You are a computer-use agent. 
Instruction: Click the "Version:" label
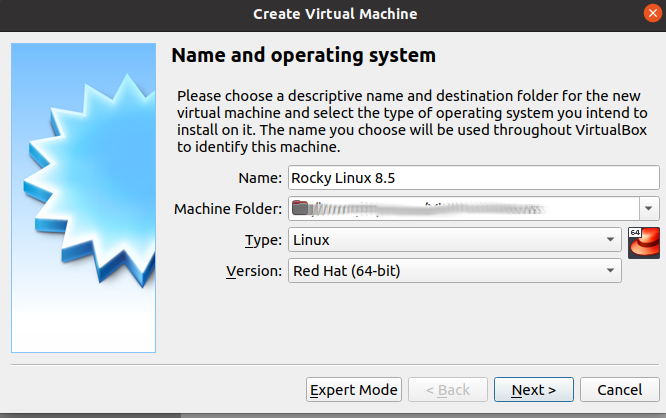pos(253,270)
